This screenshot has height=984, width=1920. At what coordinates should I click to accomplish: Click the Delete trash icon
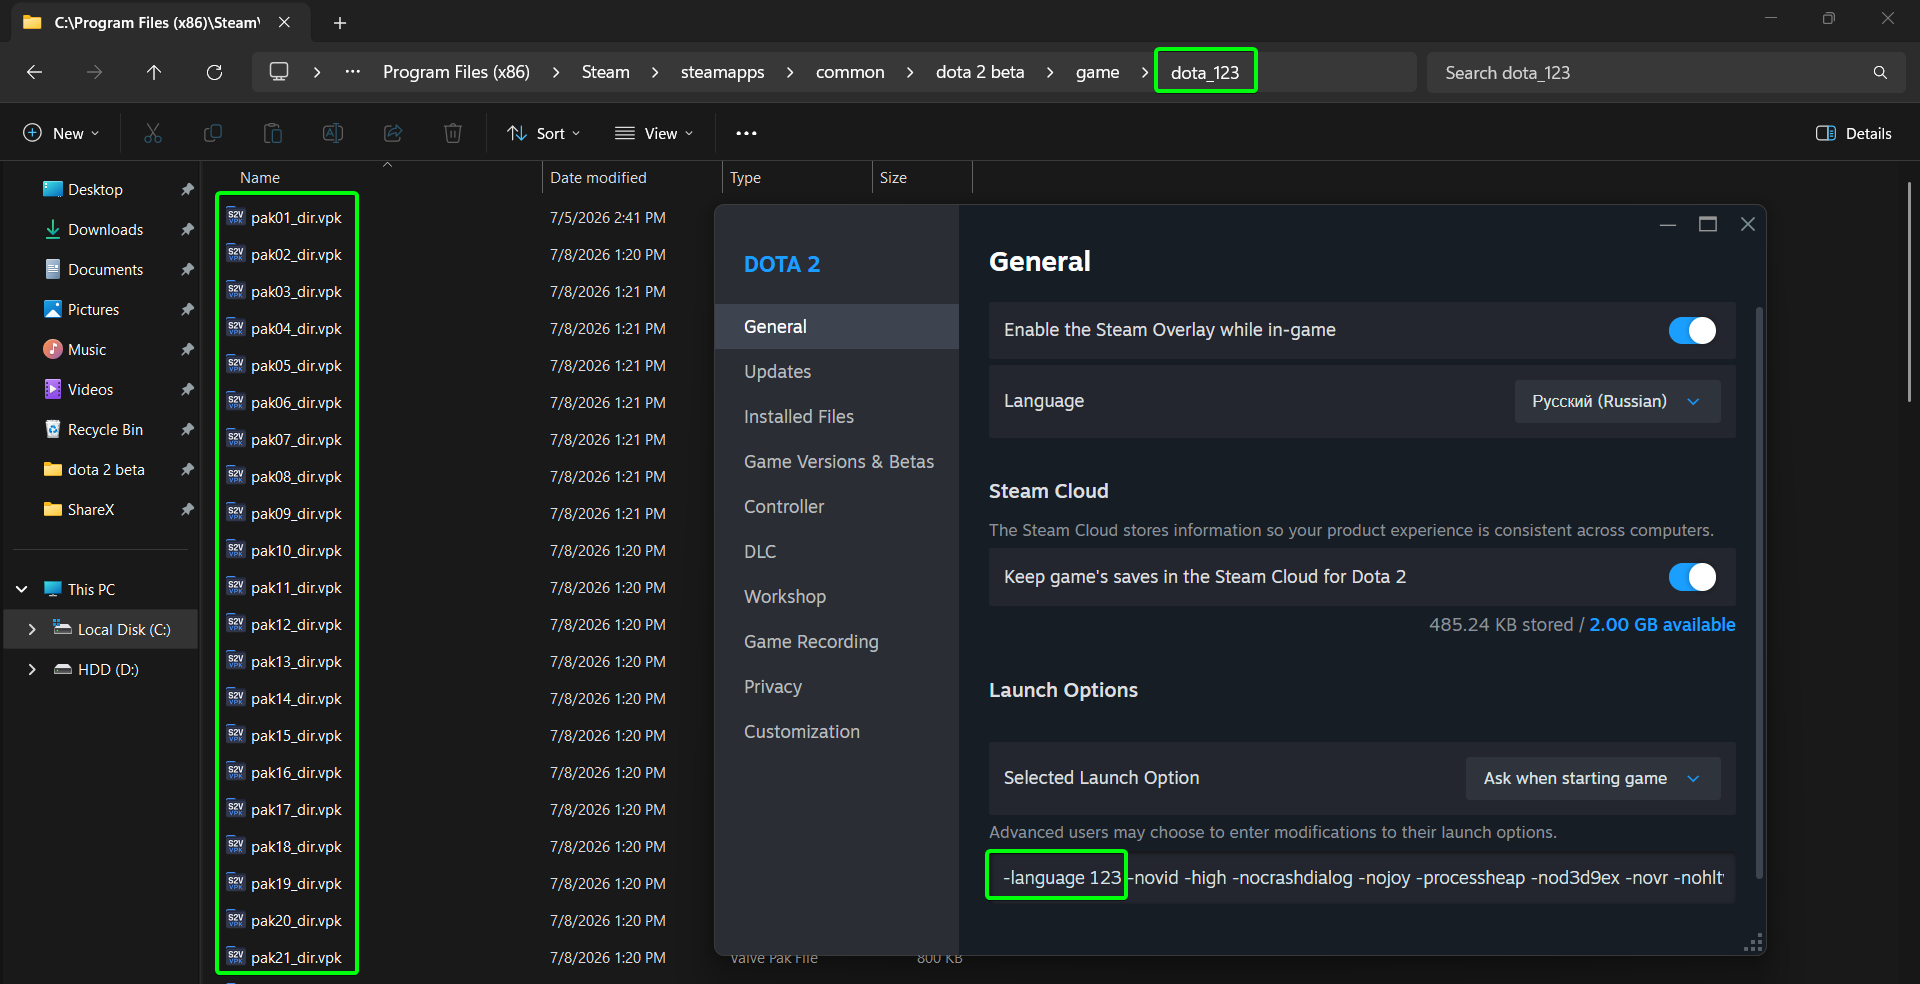click(453, 133)
